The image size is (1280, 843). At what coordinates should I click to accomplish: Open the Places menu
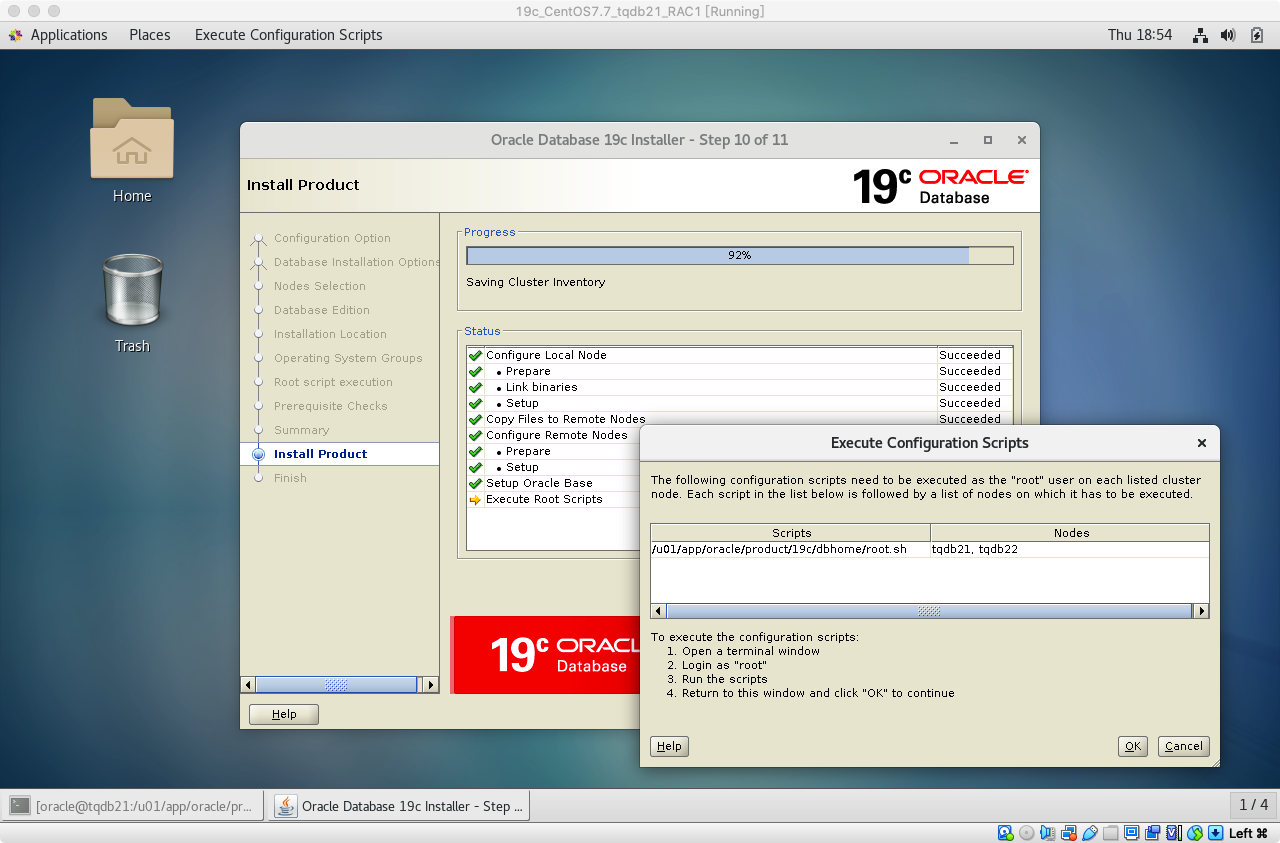pyautogui.click(x=150, y=35)
